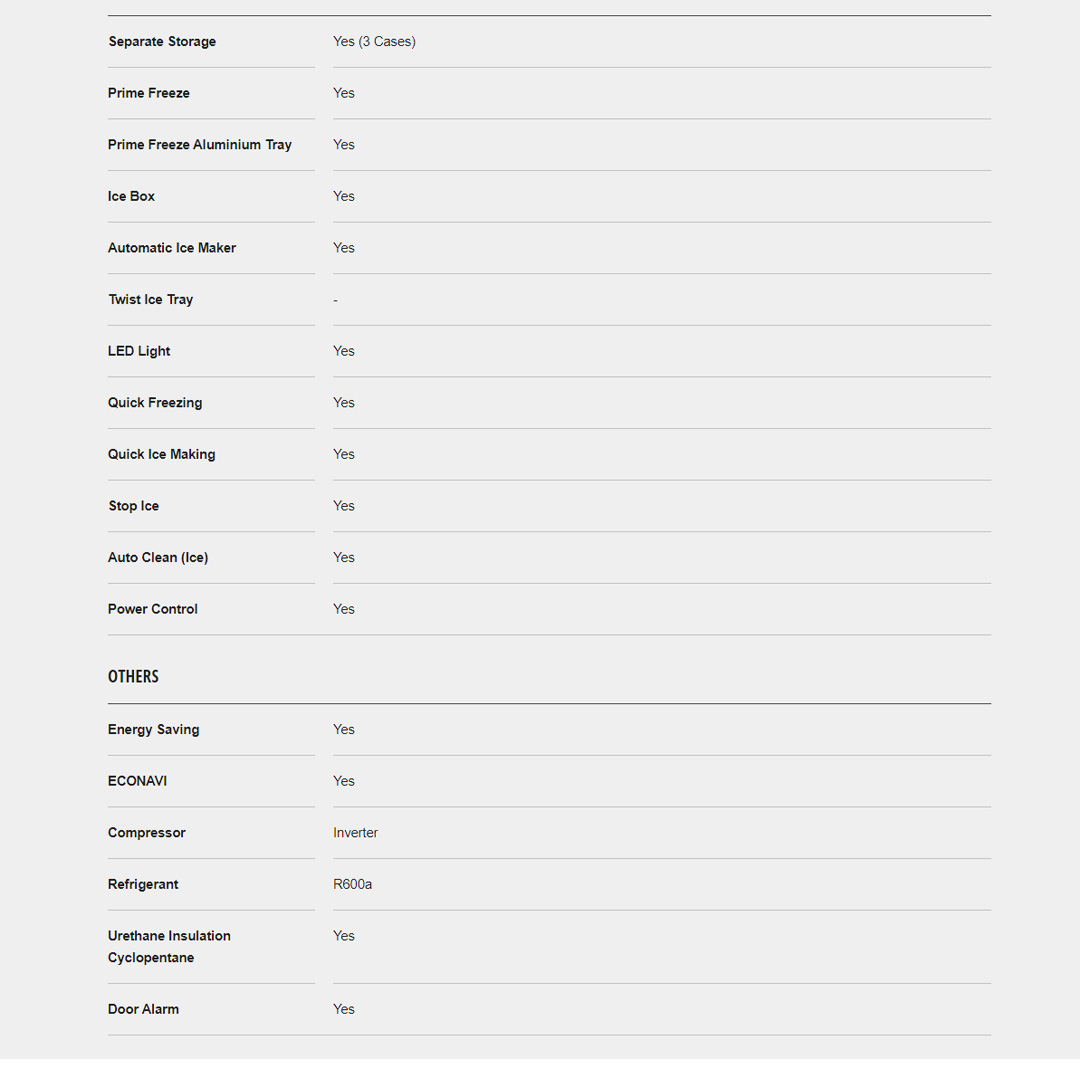Click the R600a refrigerant value
Screen dimensions: 1080x1080
(x=353, y=885)
